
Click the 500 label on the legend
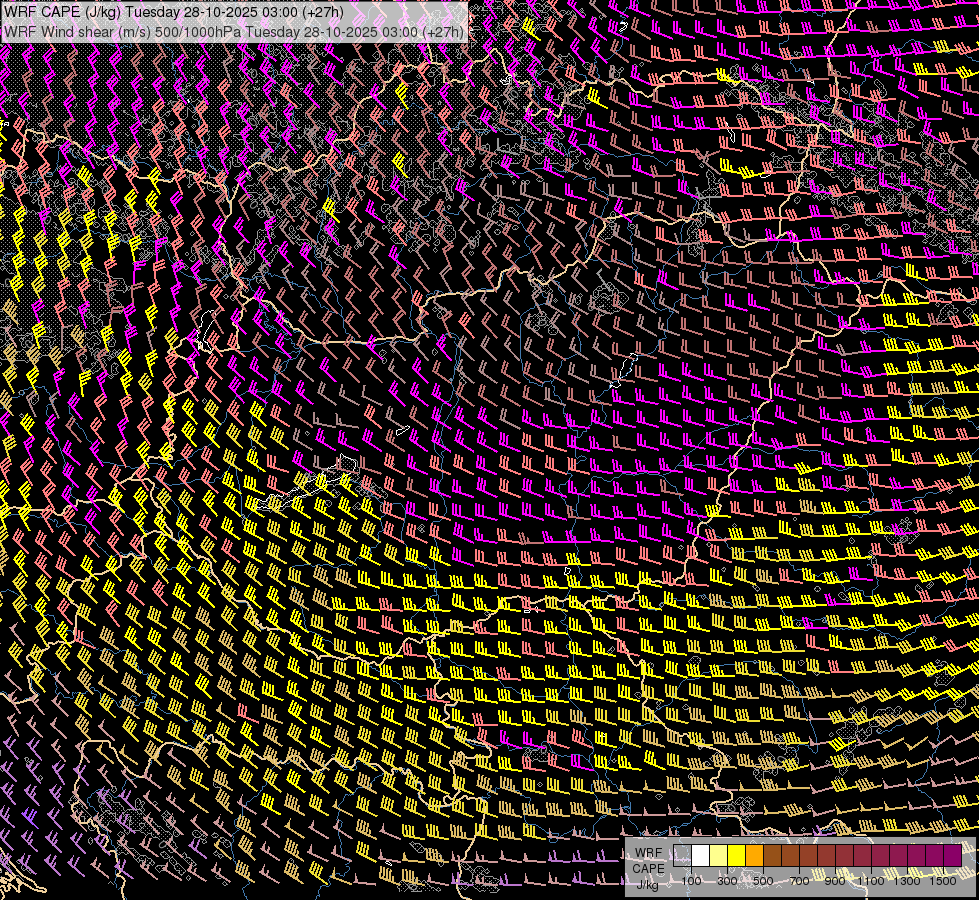coord(763,881)
